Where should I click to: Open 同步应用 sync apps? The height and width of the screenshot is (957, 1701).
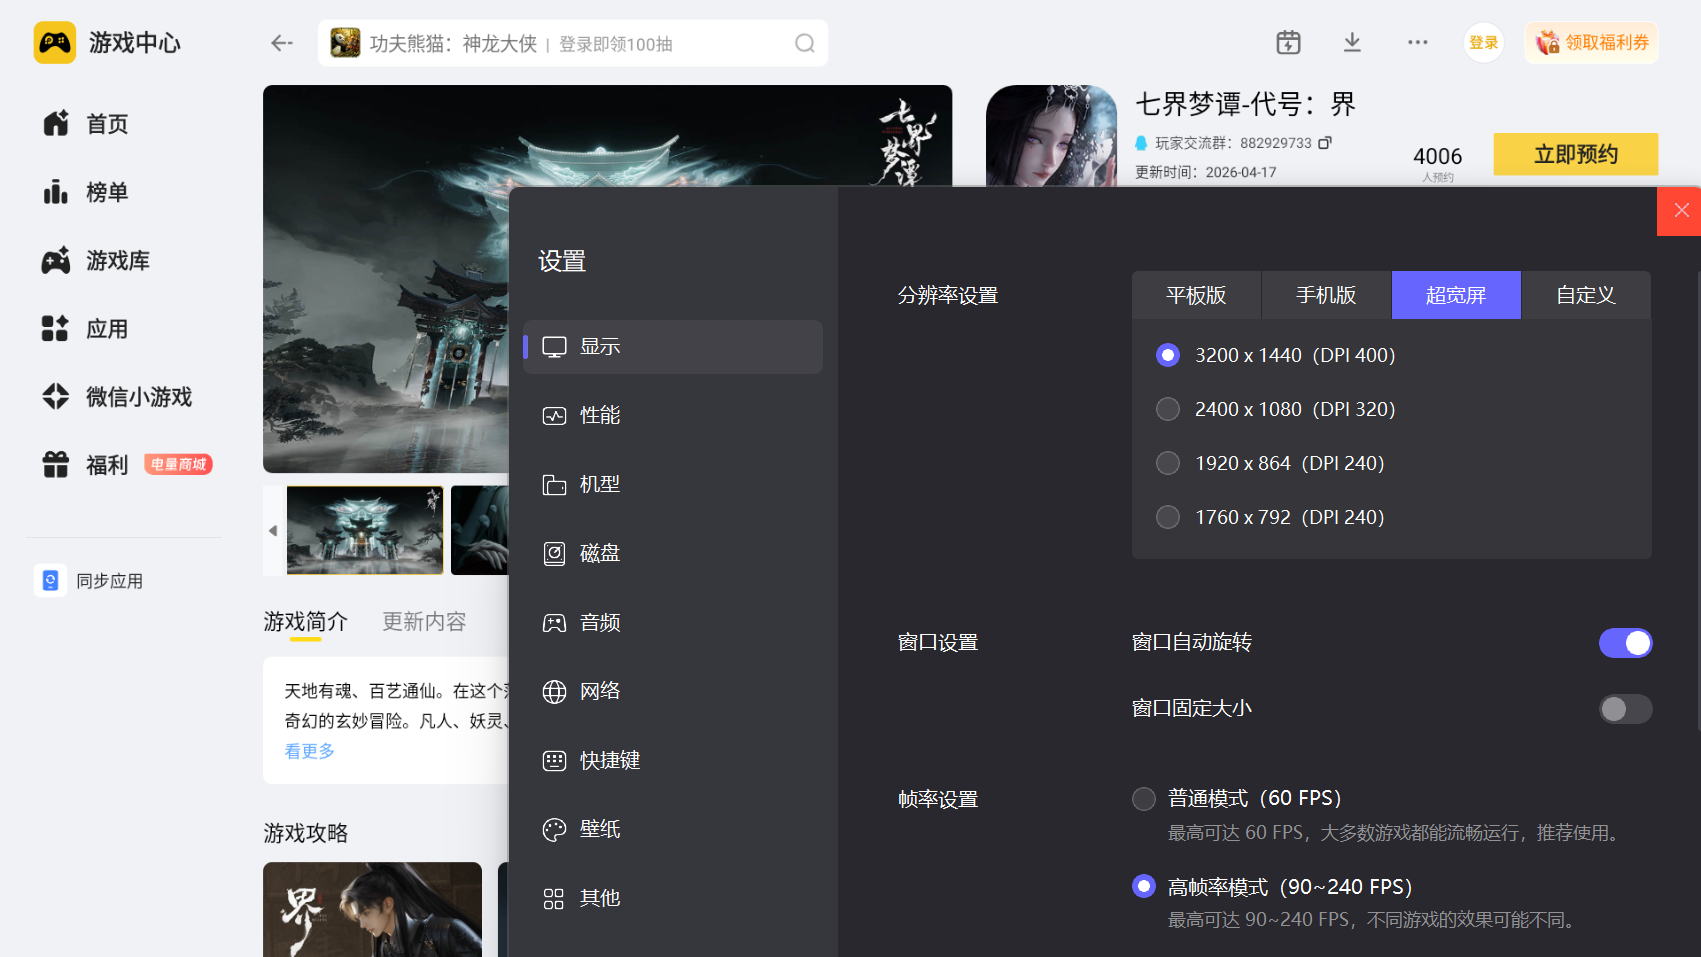coord(90,581)
